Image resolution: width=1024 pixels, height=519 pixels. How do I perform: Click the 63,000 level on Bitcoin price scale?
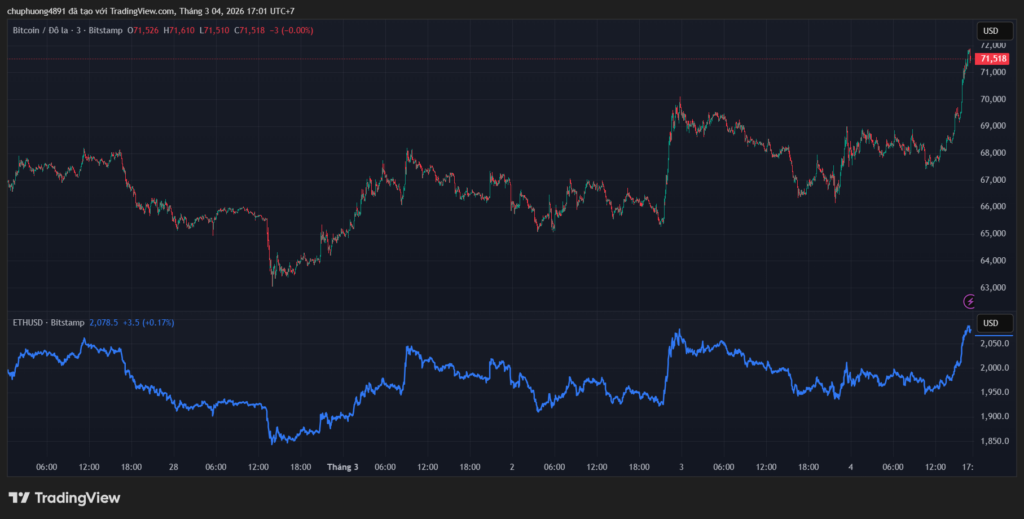(993, 287)
